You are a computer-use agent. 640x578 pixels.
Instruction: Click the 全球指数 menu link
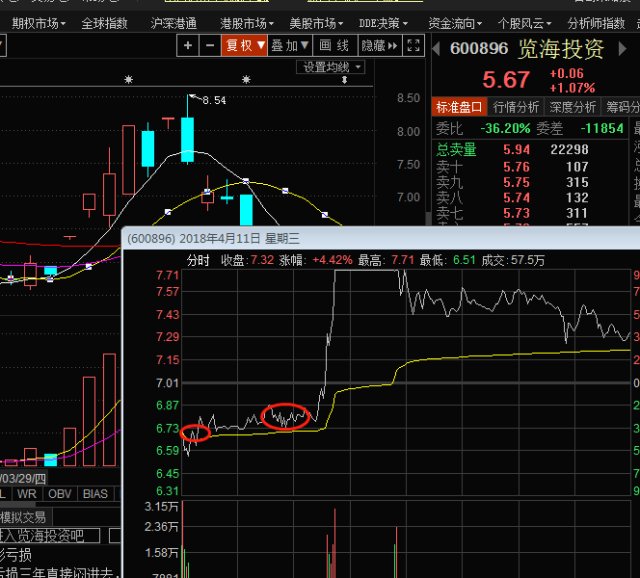[x=104, y=24]
